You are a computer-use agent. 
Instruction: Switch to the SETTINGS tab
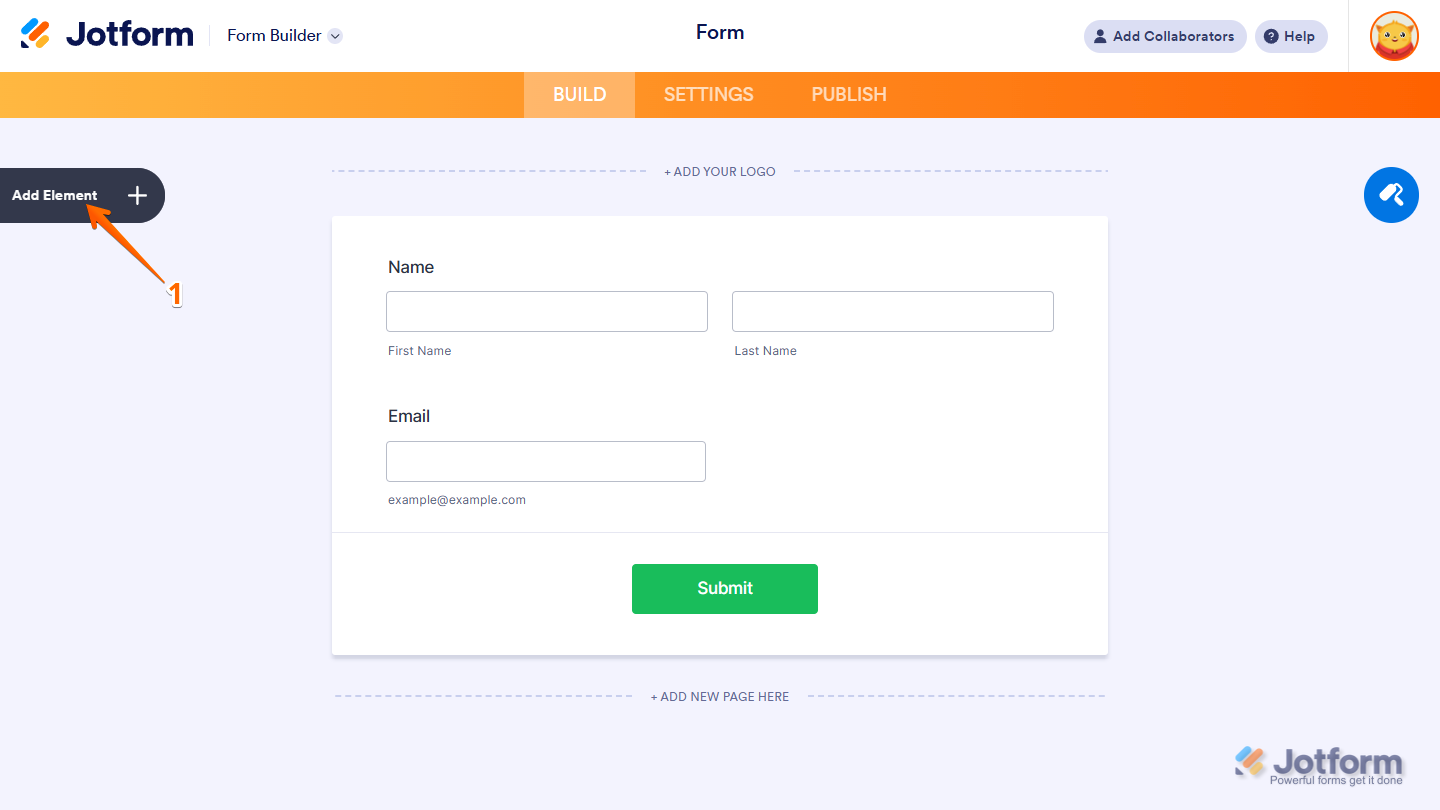click(x=708, y=94)
